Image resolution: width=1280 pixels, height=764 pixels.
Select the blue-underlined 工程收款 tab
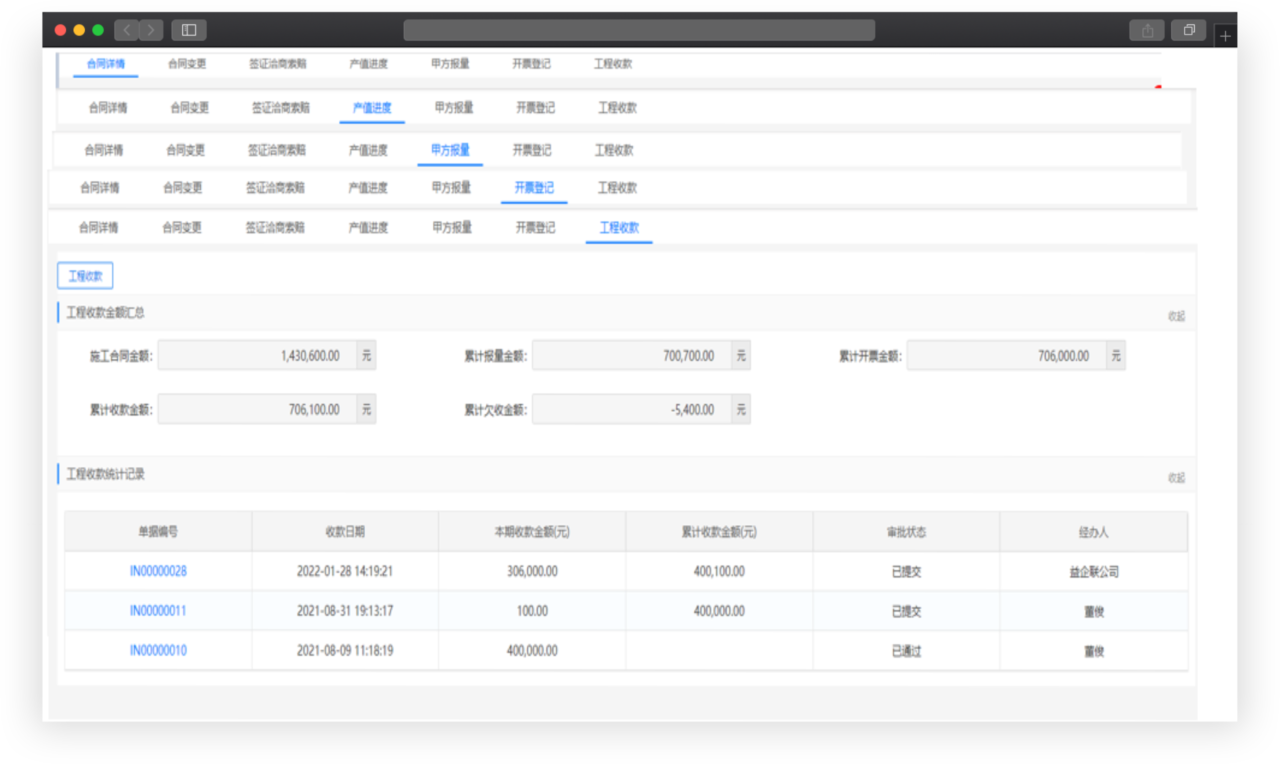point(619,228)
